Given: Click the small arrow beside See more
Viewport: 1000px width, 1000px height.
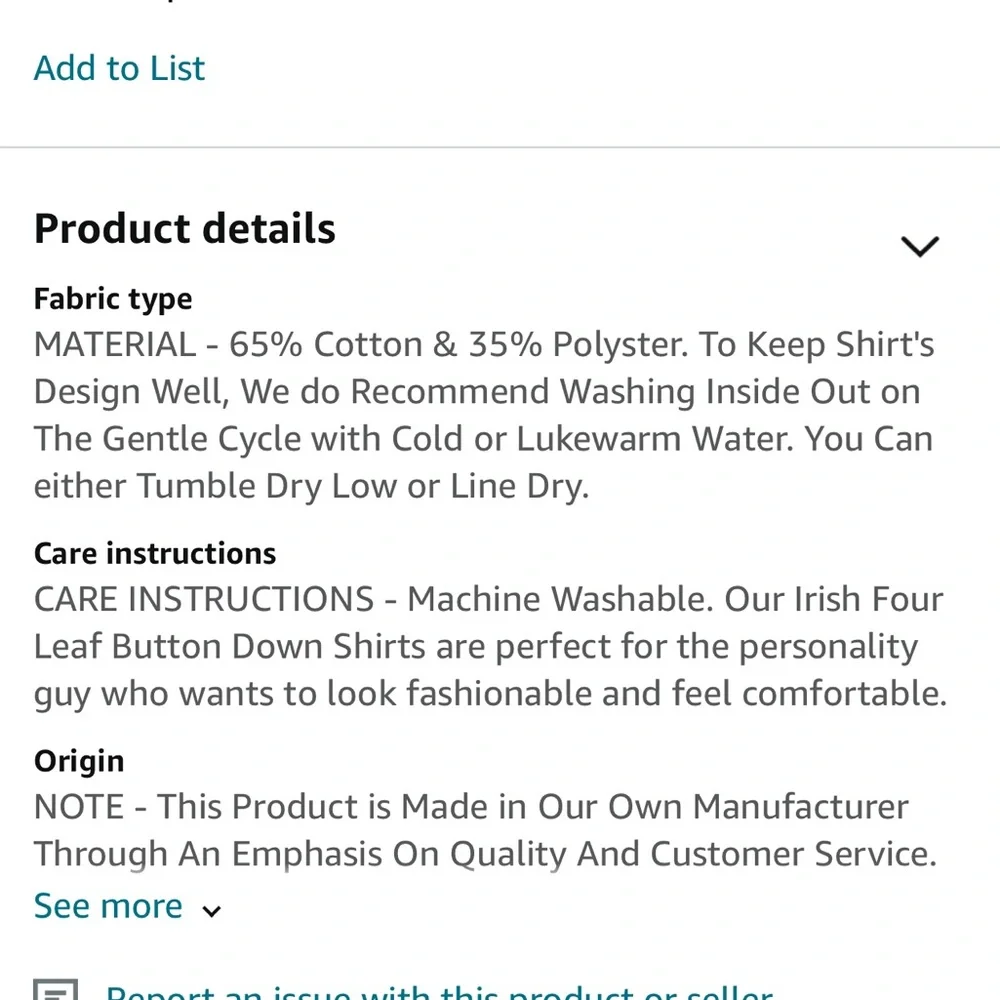Looking at the screenshot, I should coord(211,910).
